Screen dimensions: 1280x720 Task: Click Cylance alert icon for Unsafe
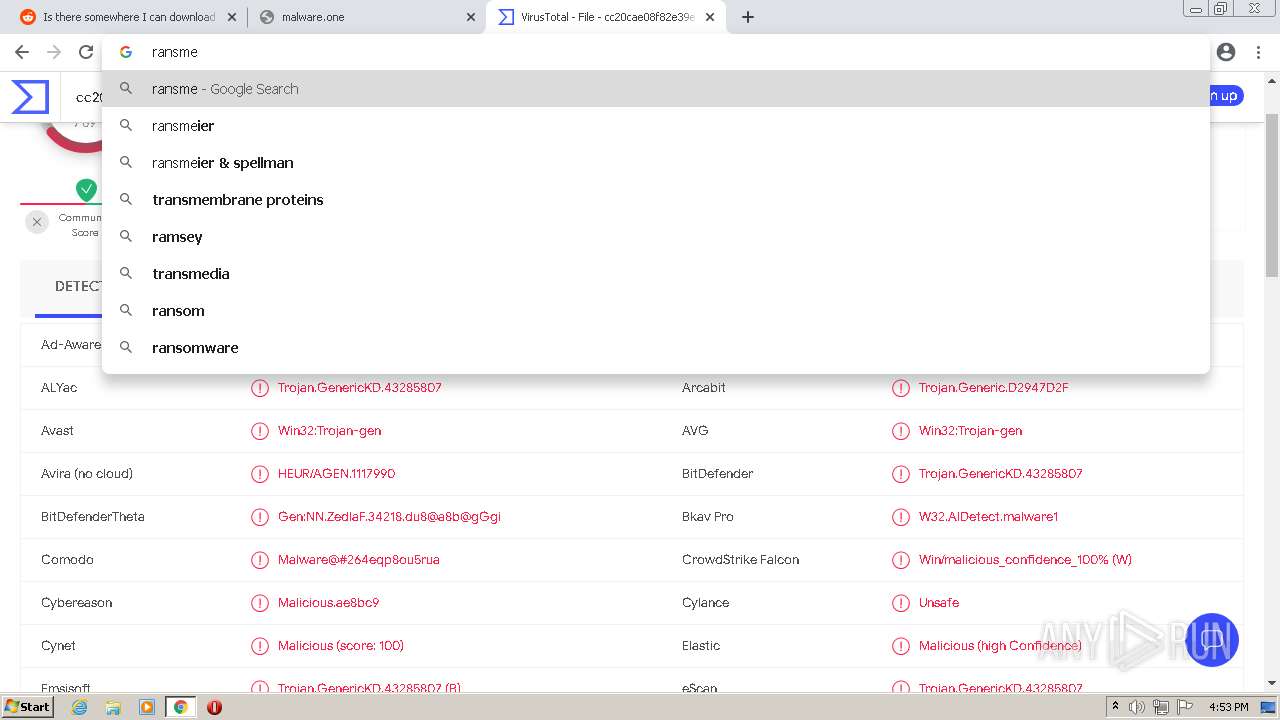[901, 603]
